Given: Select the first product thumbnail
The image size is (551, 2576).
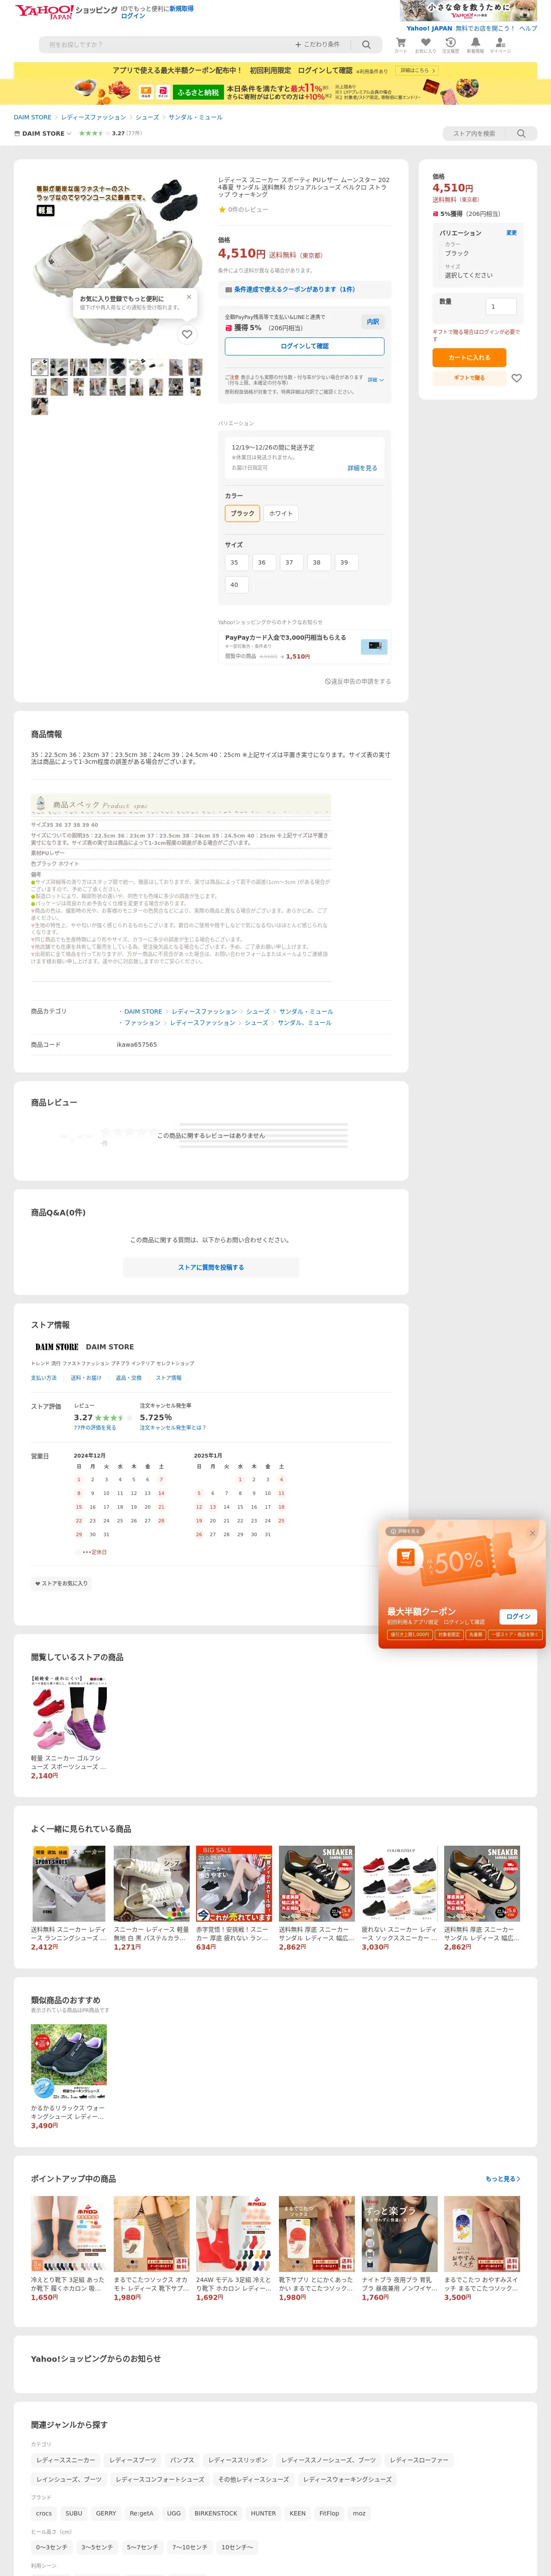Looking at the screenshot, I should click(x=39, y=367).
